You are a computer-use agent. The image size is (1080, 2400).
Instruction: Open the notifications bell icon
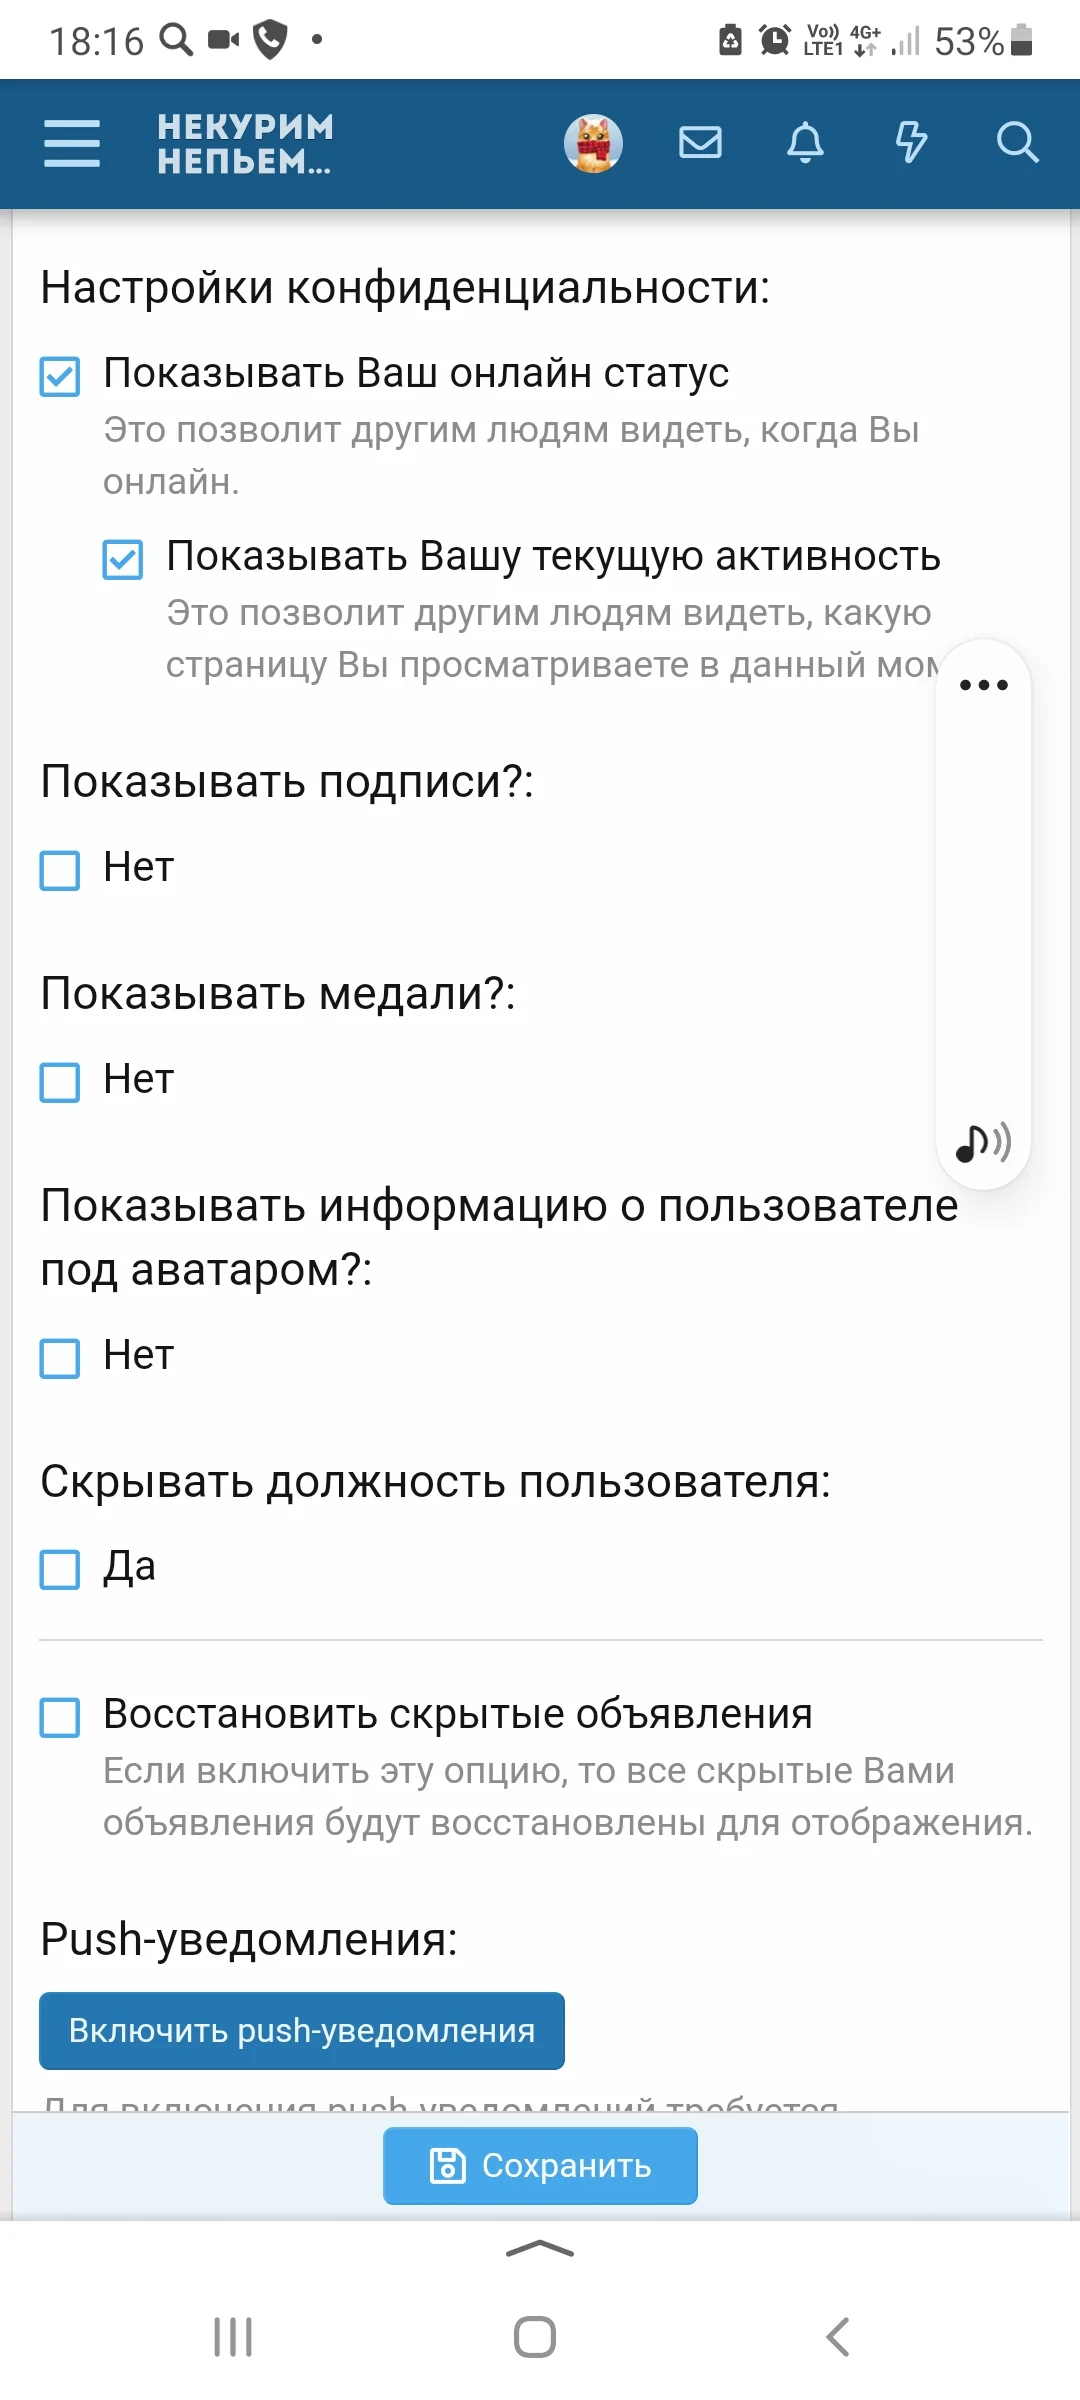point(805,143)
